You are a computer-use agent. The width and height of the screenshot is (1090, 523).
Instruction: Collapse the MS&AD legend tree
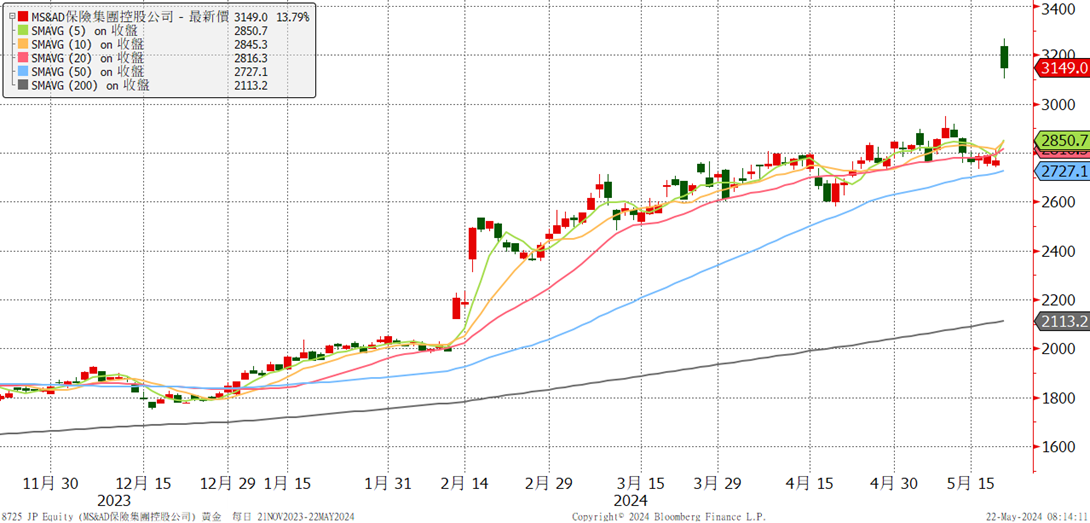point(11,15)
